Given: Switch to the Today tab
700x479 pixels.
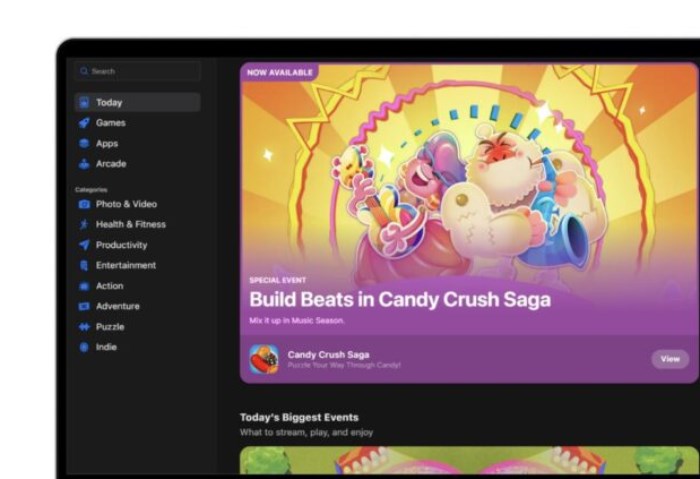Looking at the screenshot, I should 109,102.
